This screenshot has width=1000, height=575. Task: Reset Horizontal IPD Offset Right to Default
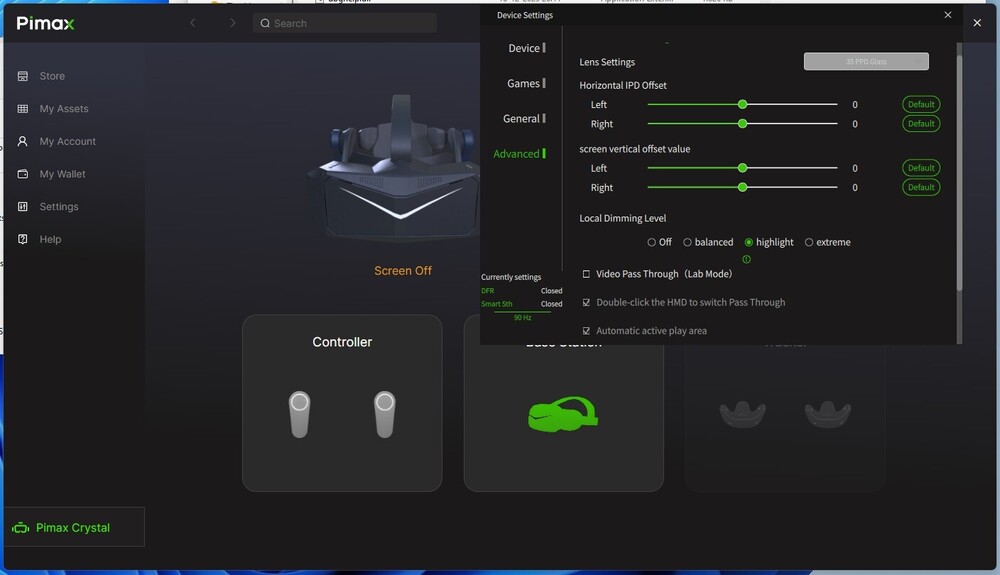coord(921,124)
